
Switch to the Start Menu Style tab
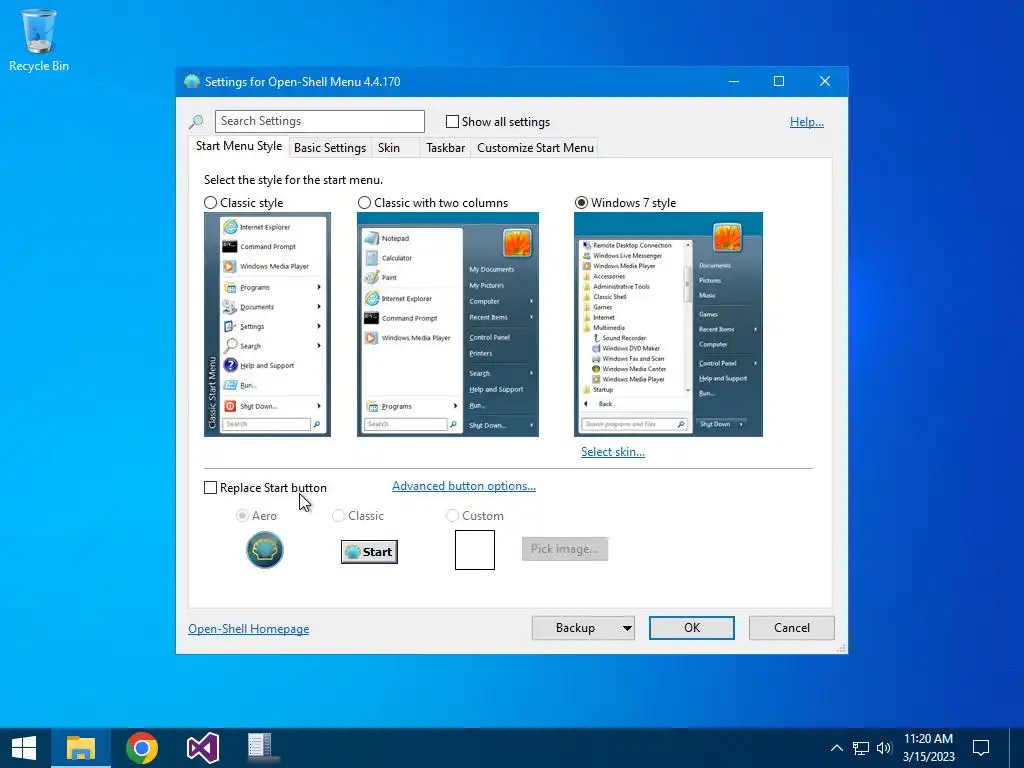click(x=239, y=146)
